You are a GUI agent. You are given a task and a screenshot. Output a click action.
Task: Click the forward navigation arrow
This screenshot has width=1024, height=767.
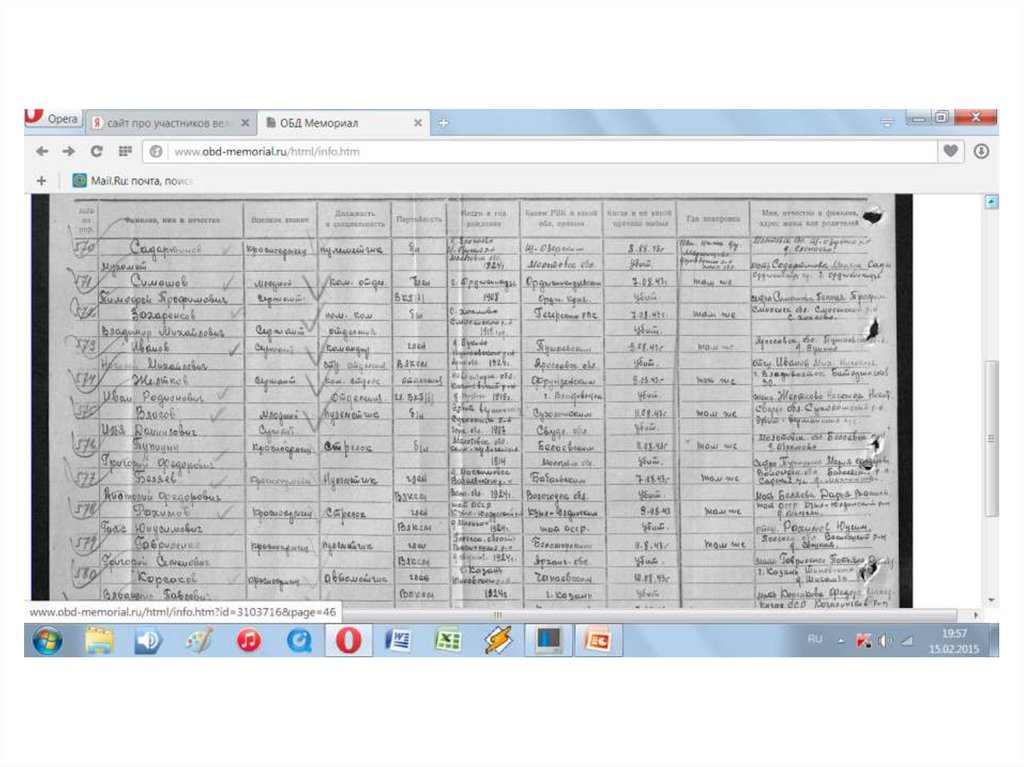(x=68, y=151)
